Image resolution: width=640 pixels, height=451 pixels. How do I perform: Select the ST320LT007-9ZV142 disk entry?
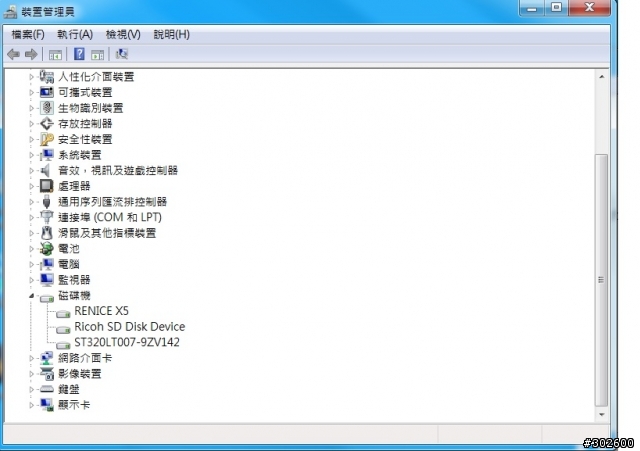[x=127, y=342]
